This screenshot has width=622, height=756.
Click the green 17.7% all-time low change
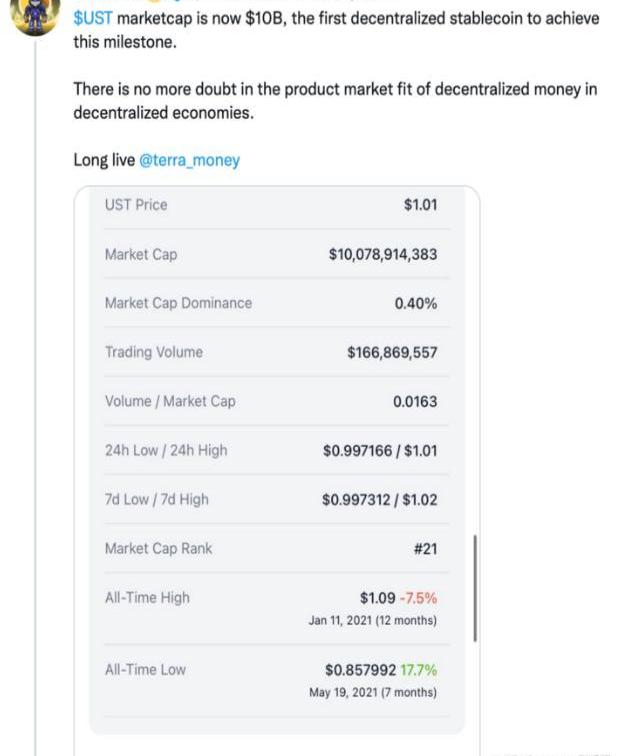click(420, 670)
